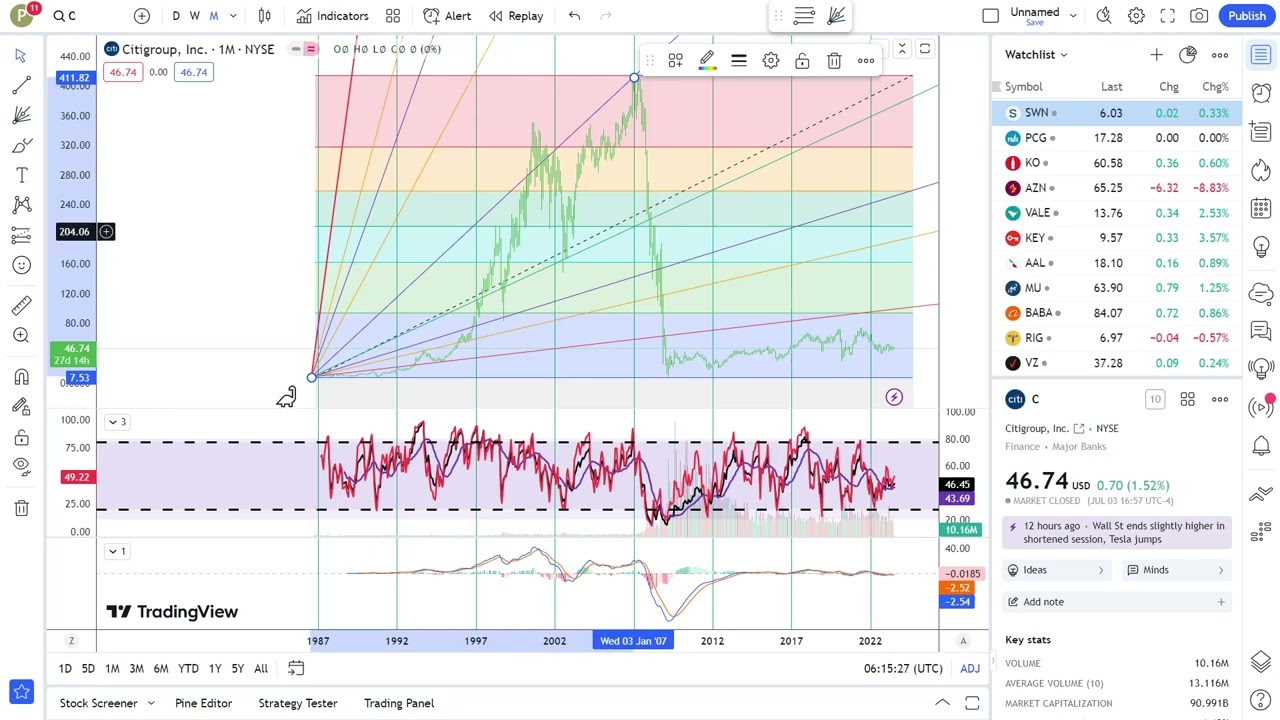Image resolution: width=1280 pixels, height=720 pixels.
Task: Click compare or add symbol plus icon
Action: point(142,16)
